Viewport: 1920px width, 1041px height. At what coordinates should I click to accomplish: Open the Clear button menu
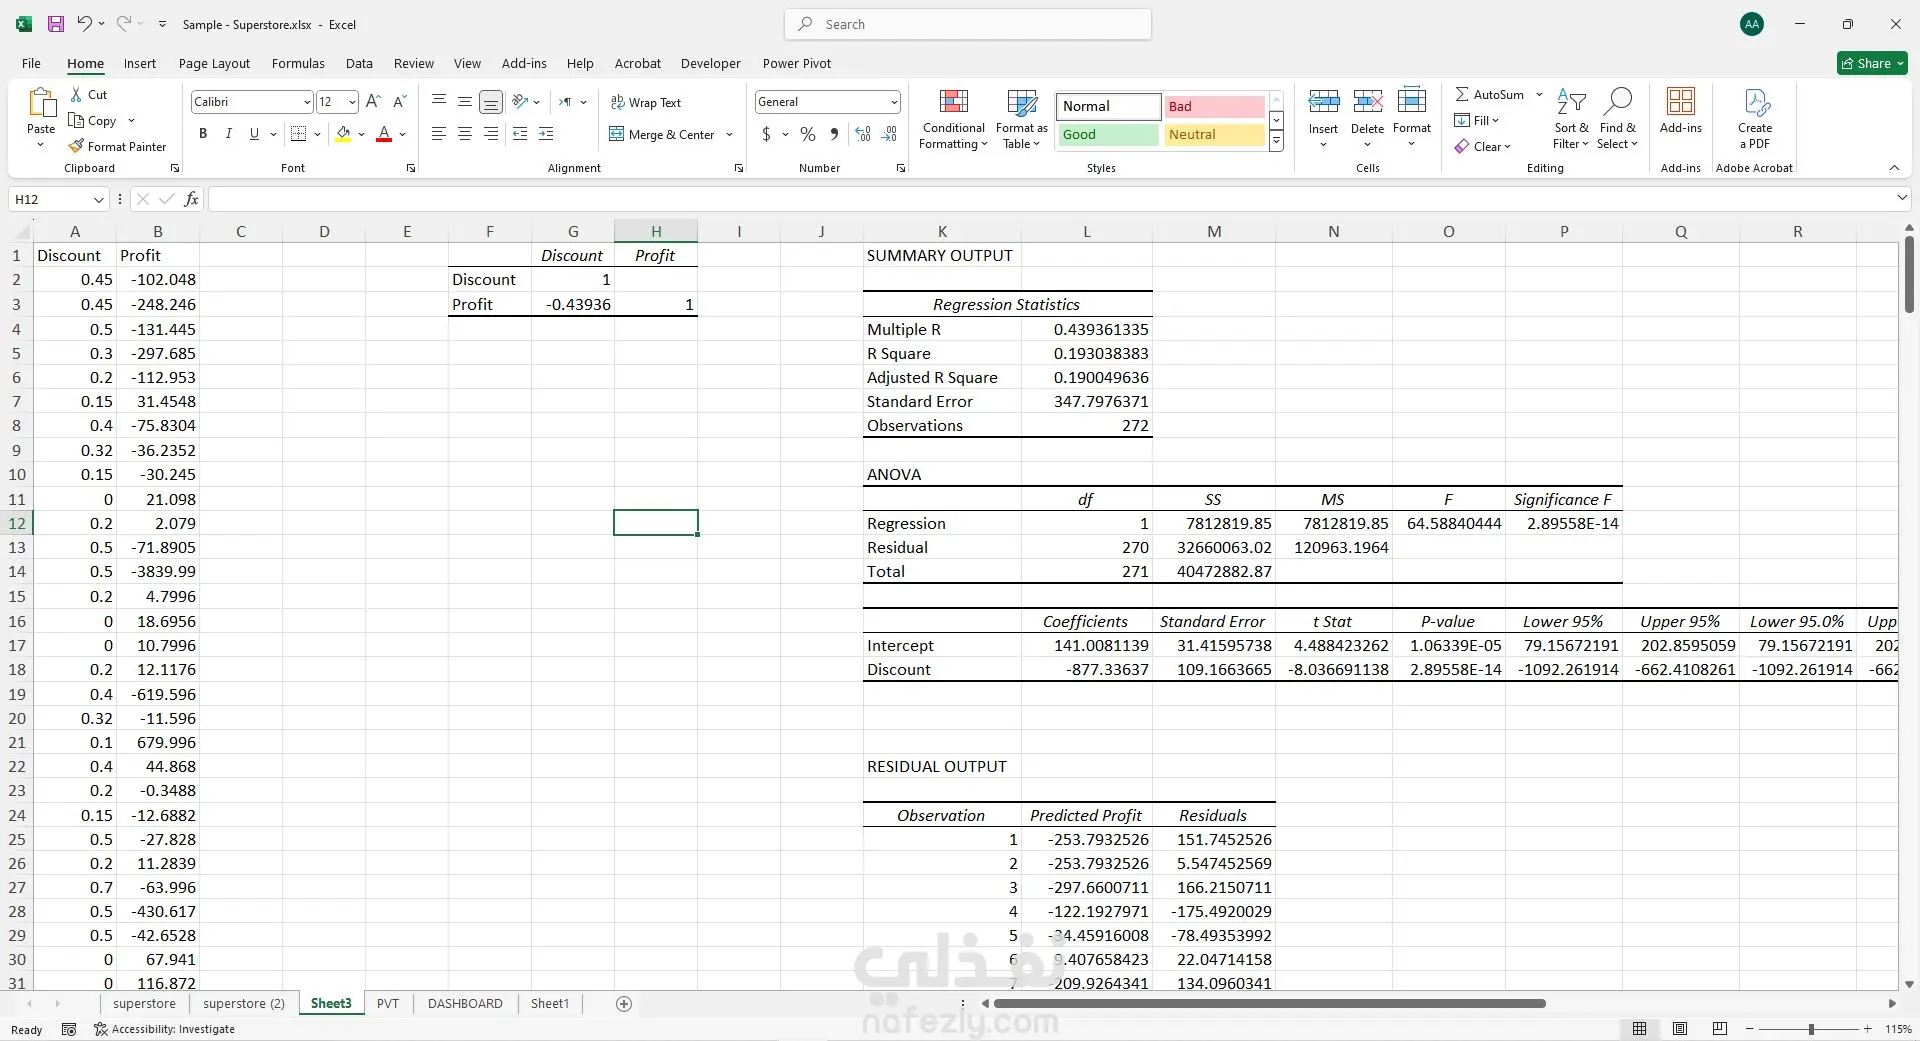pyautogui.click(x=1483, y=146)
